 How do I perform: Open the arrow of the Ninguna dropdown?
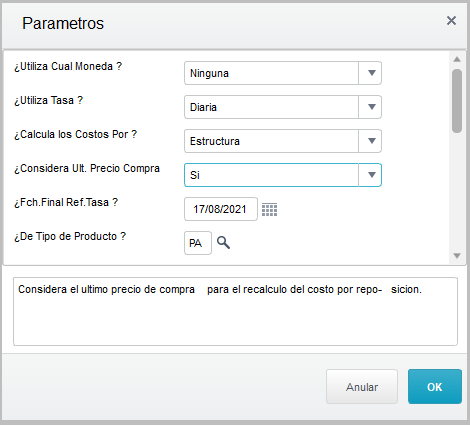371,73
